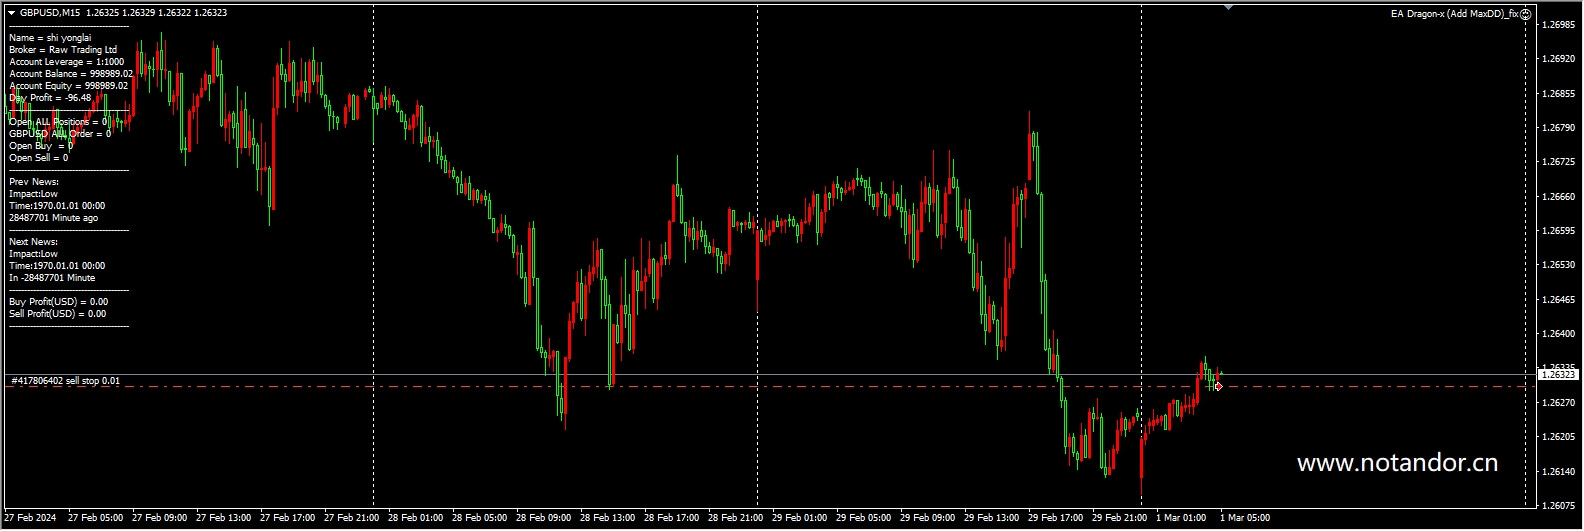This screenshot has height=531, width=1584.
Task: Click the GBPUSD,M15 chart title text
Action: click(51, 13)
